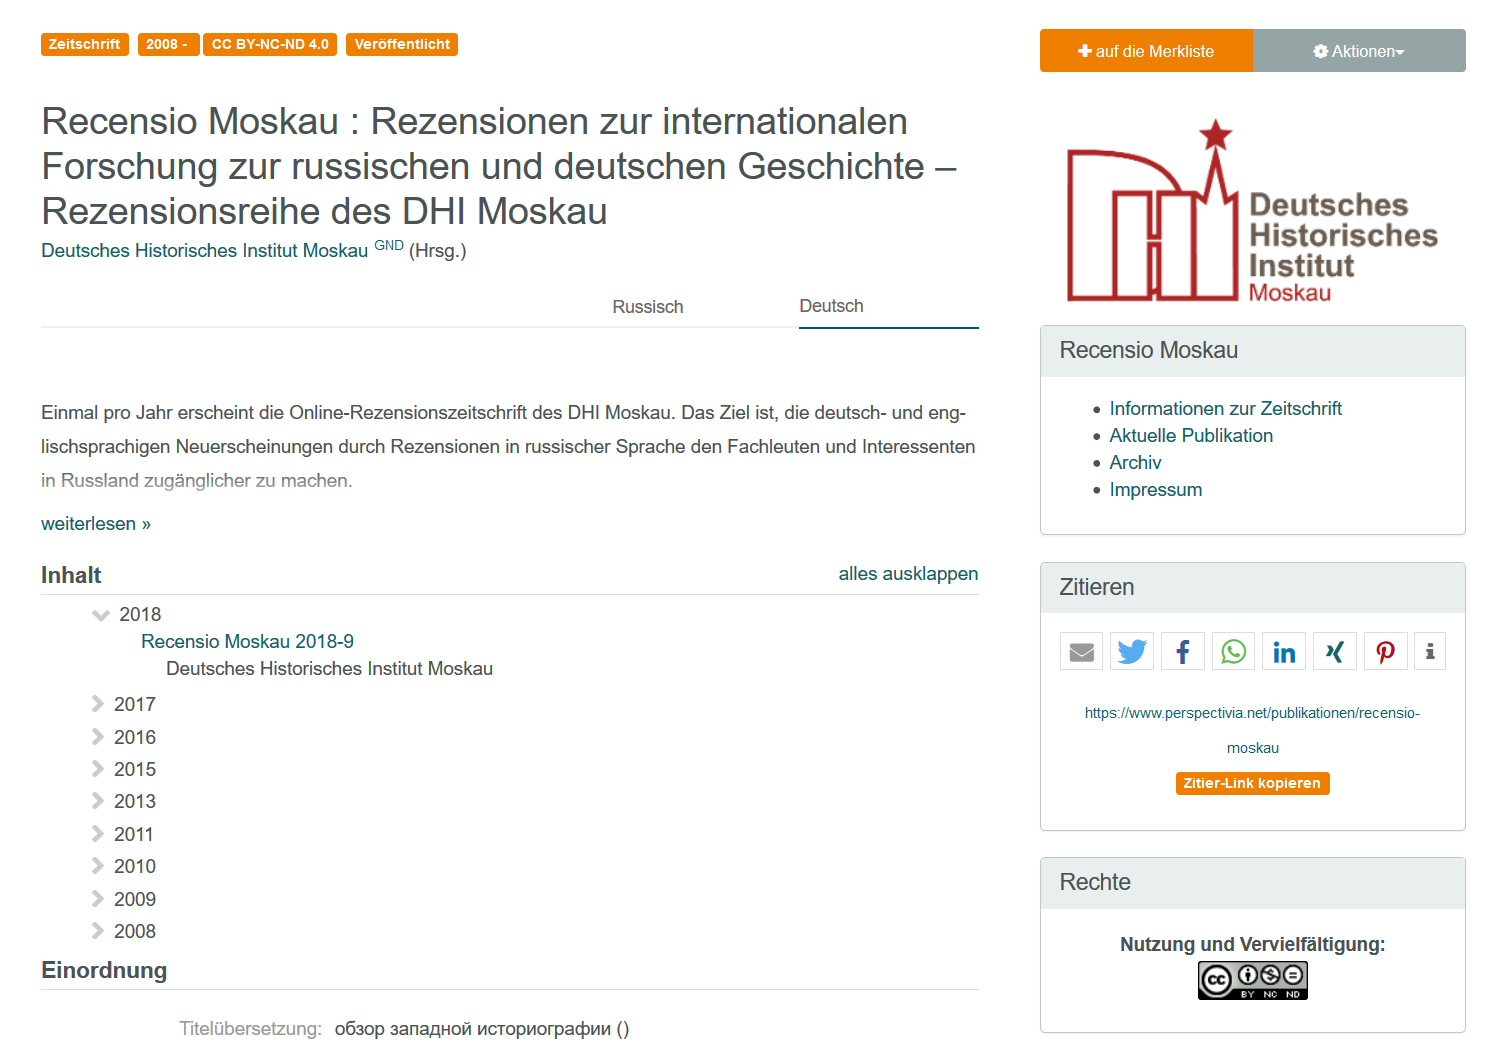1499x1050 pixels.
Task: Share via WhatsApp icon
Action: [1234, 652]
